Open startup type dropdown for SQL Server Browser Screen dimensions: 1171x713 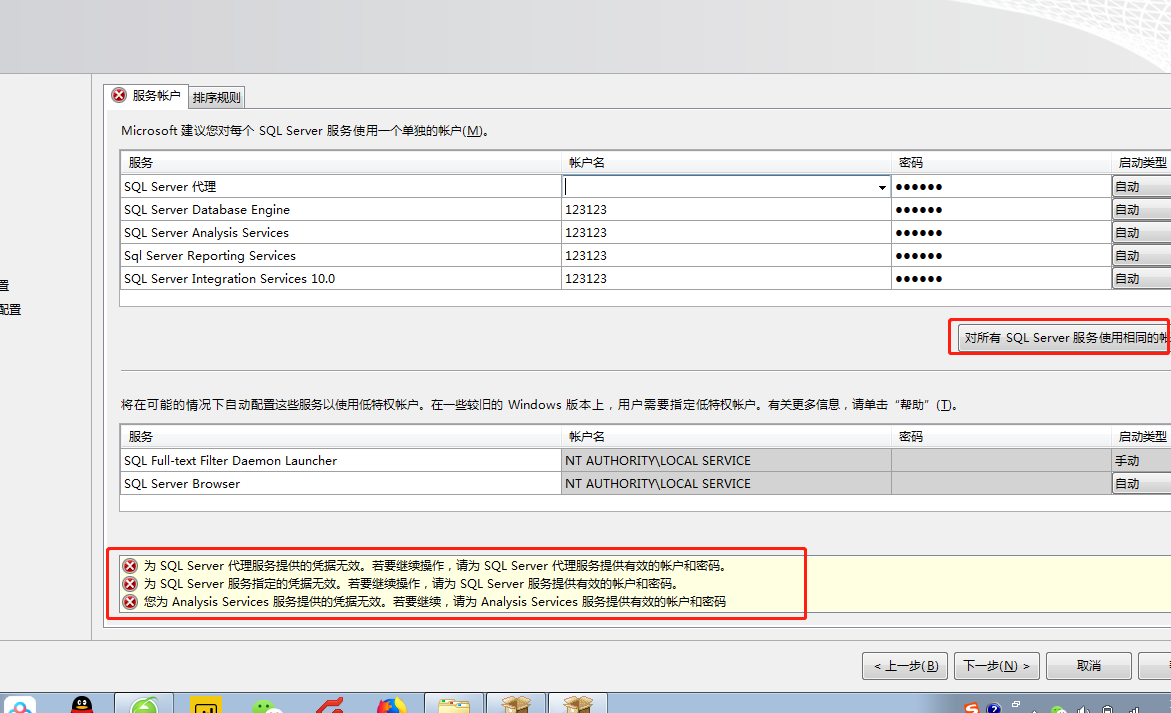[1141, 484]
